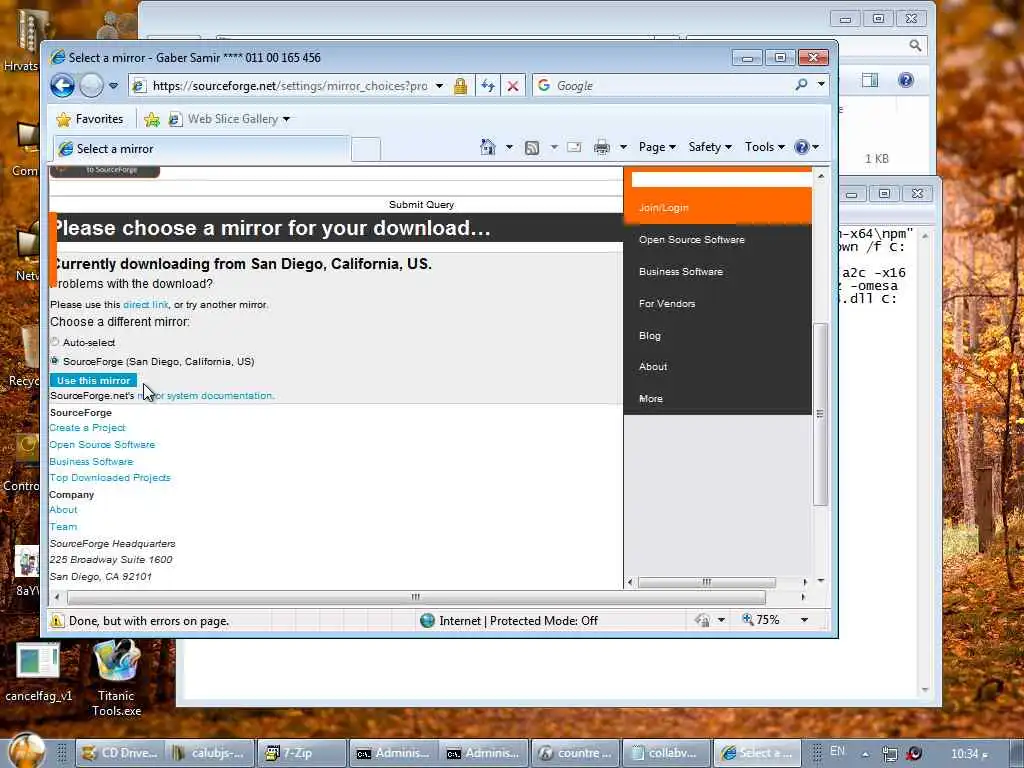Image resolution: width=1024 pixels, height=768 pixels.
Task: Follow the 'direct link' hyperlink
Action: 146,304
